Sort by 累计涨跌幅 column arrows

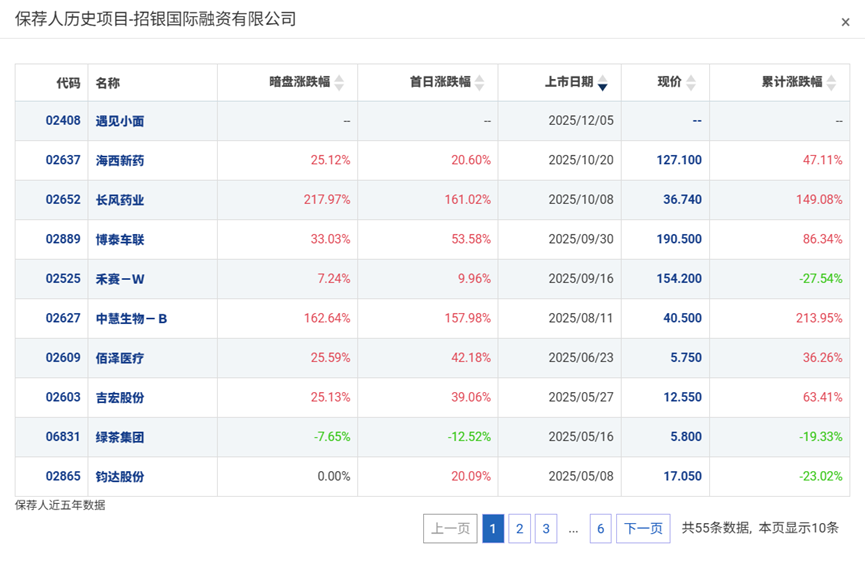(x=831, y=83)
